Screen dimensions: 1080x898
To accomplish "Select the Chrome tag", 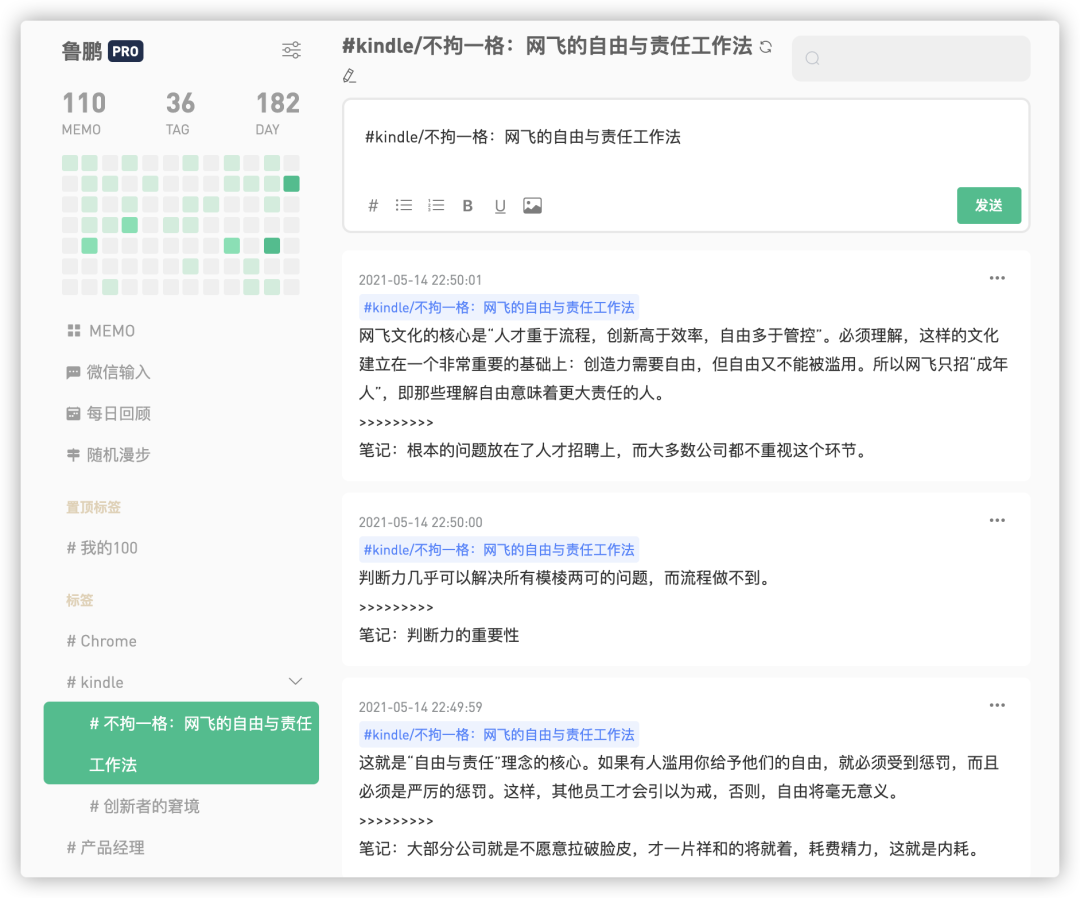I will pyautogui.click(x=101, y=641).
